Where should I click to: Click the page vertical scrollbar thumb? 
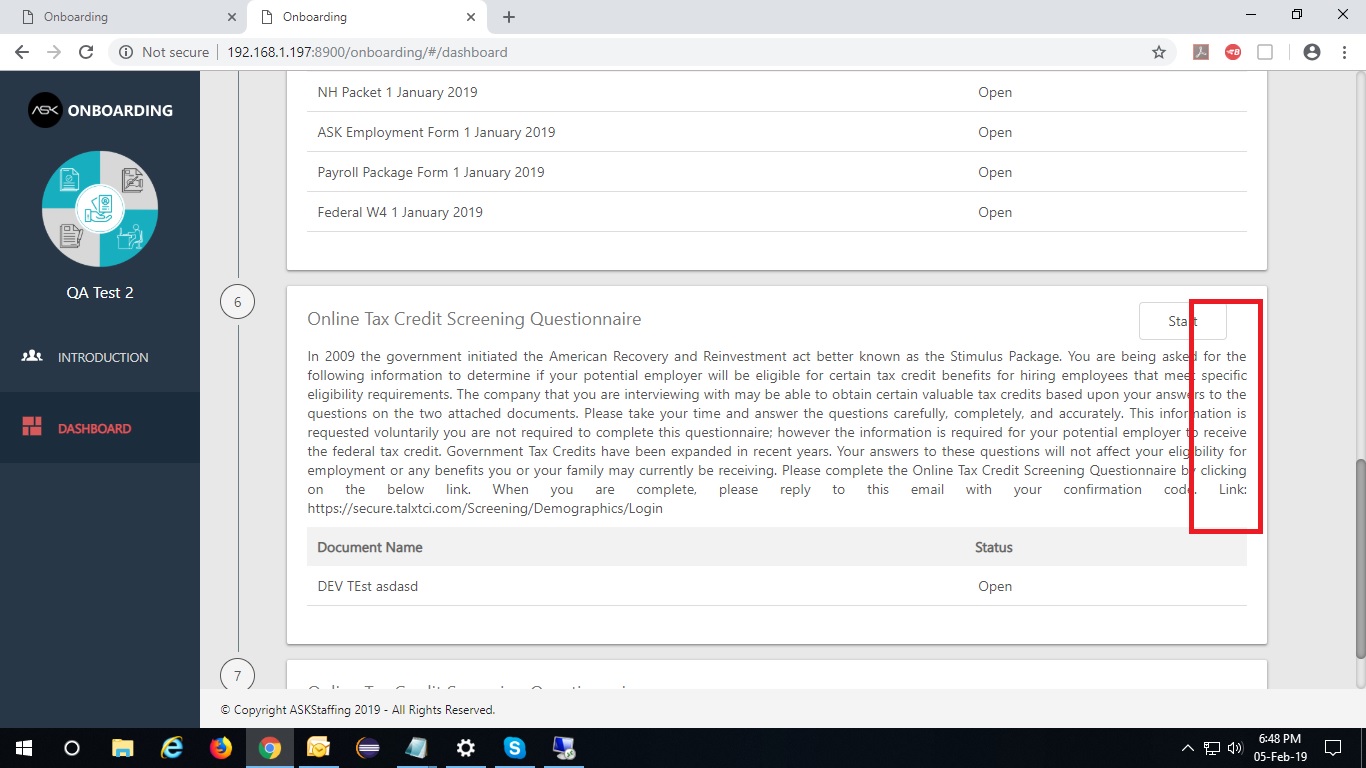click(1359, 558)
